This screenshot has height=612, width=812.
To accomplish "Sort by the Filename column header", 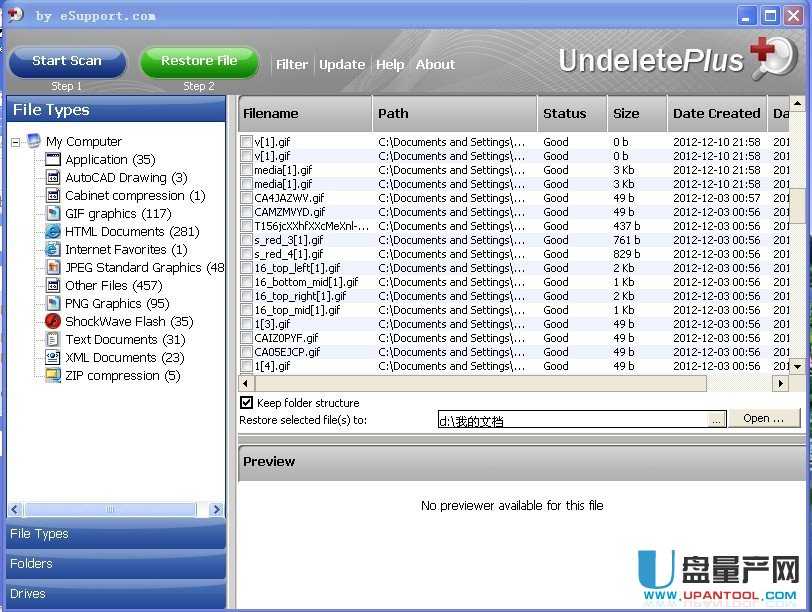I will [x=305, y=114].
